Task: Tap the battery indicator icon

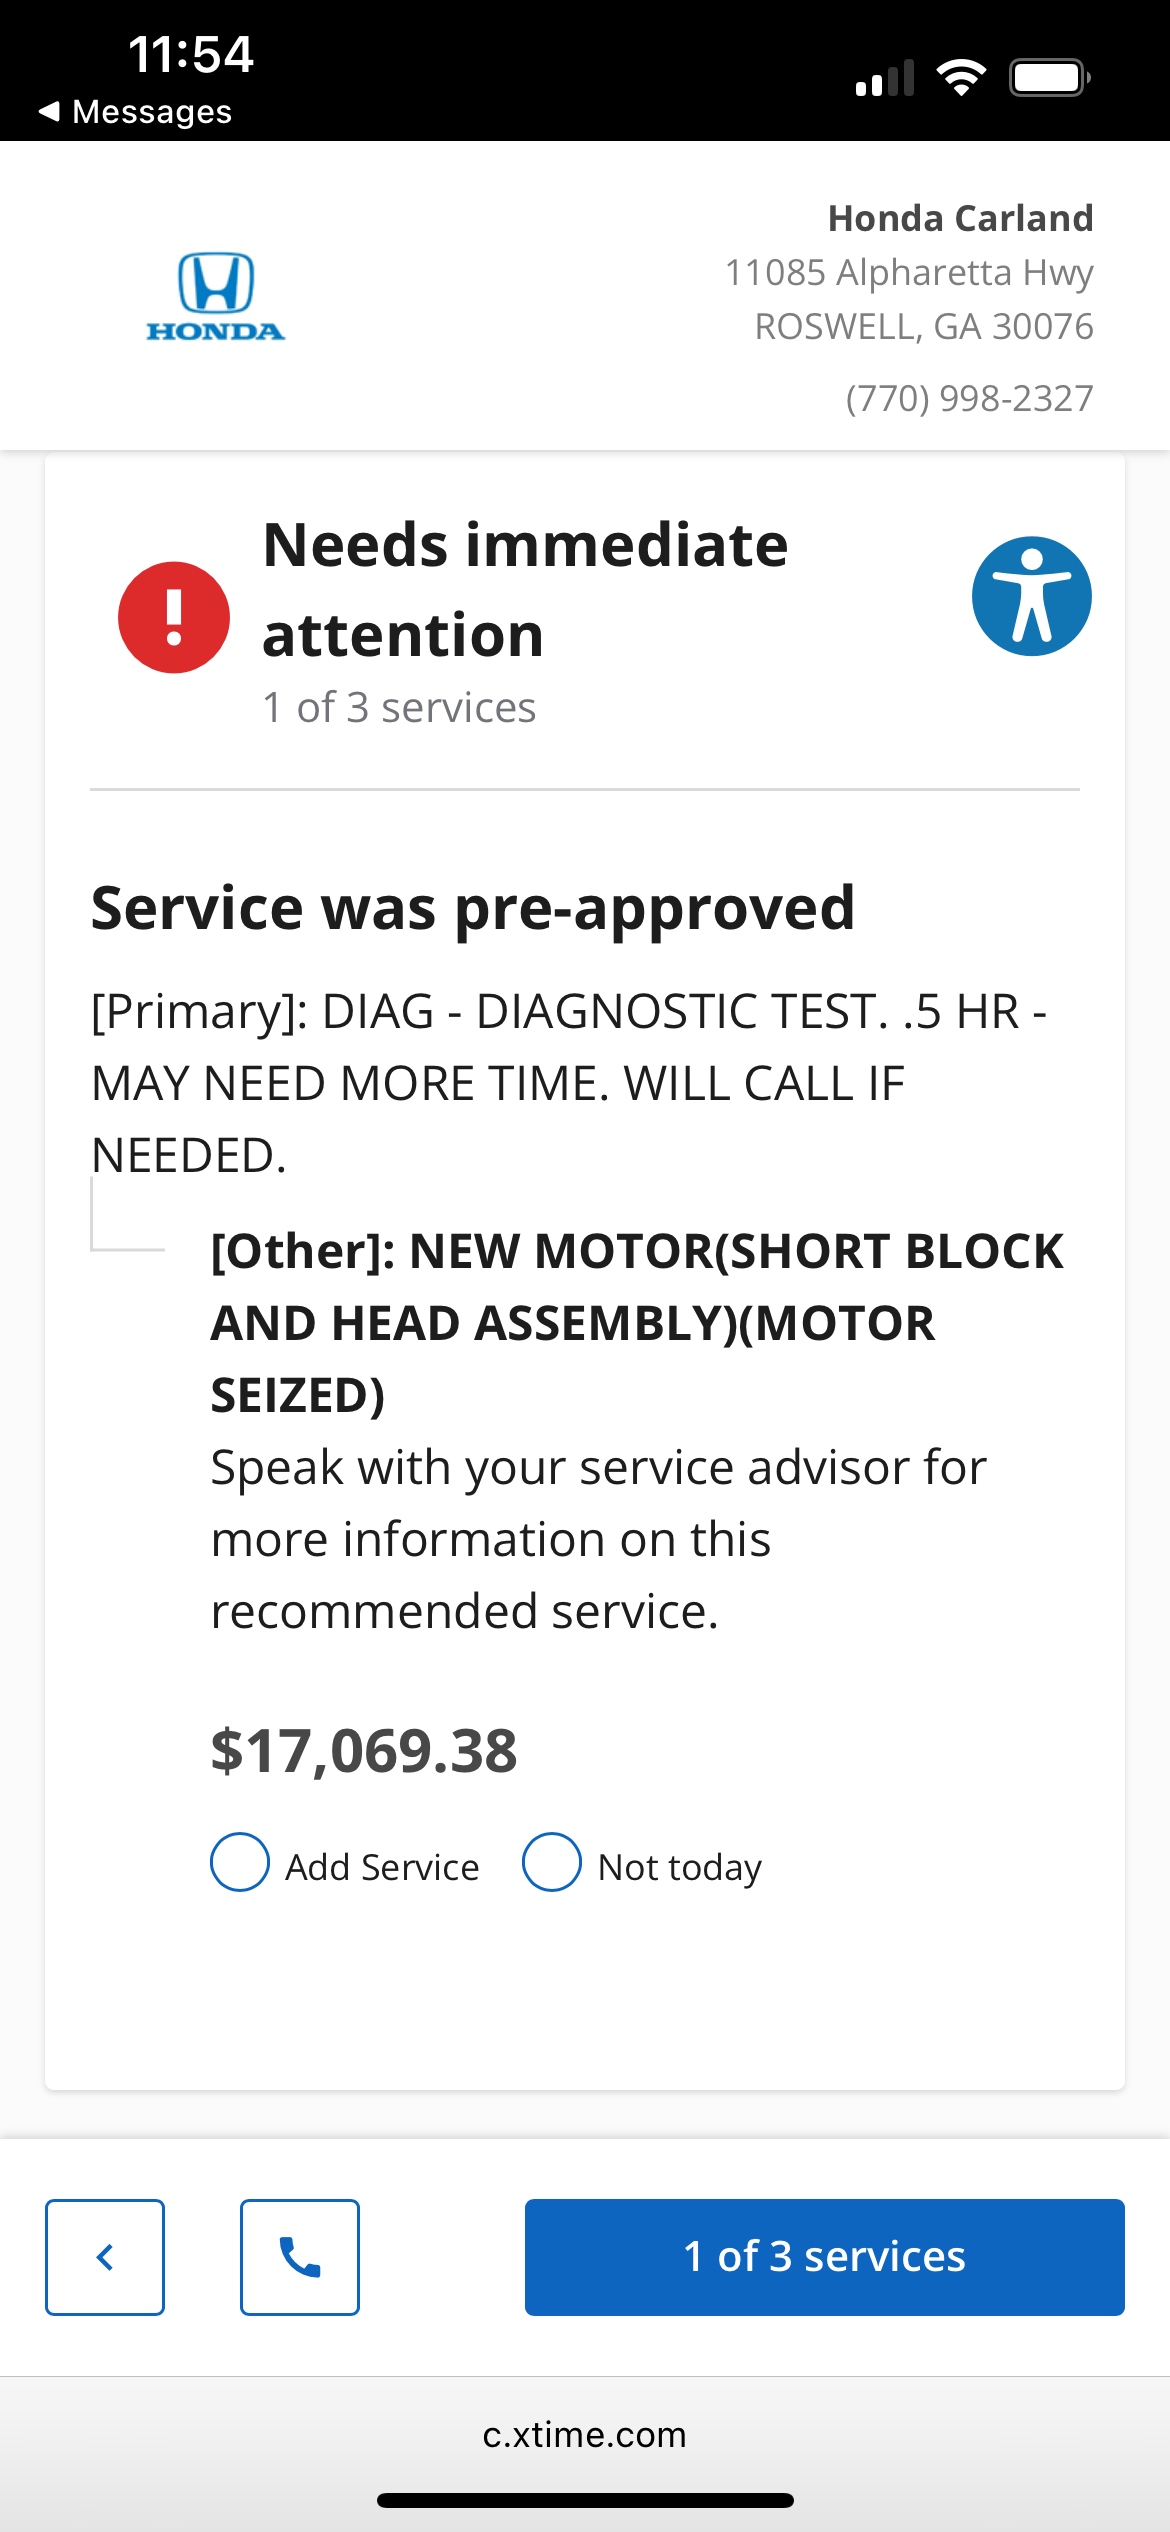Action: click(1050, 77)
